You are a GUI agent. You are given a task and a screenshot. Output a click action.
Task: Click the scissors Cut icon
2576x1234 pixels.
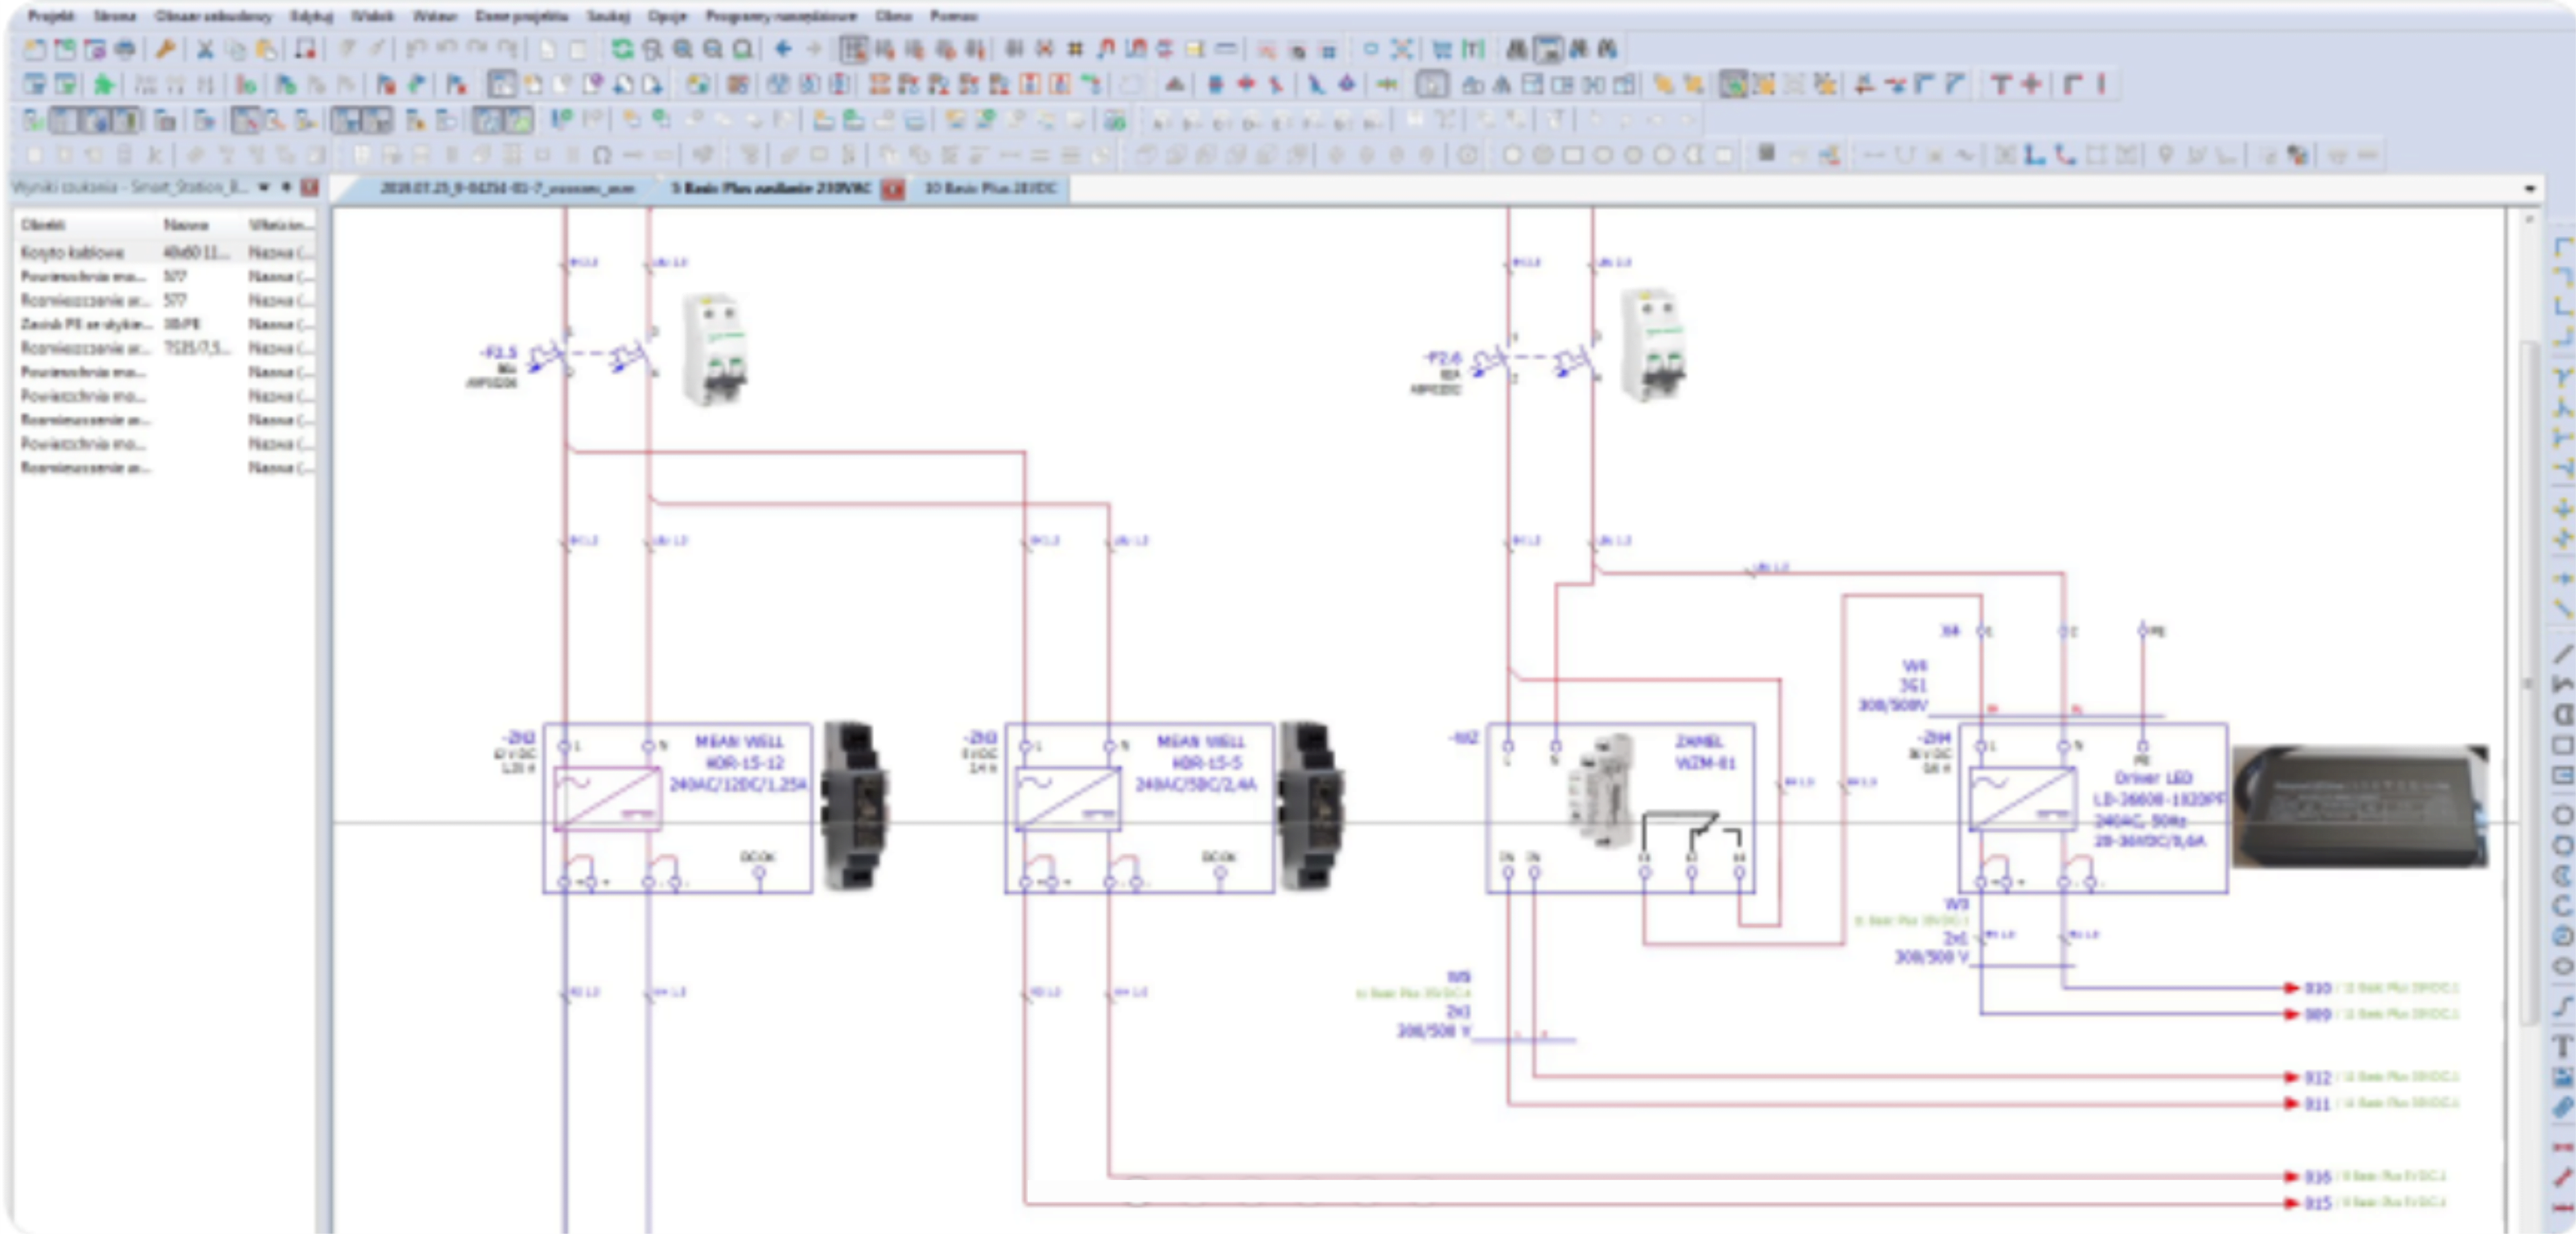tap(205, 49)
